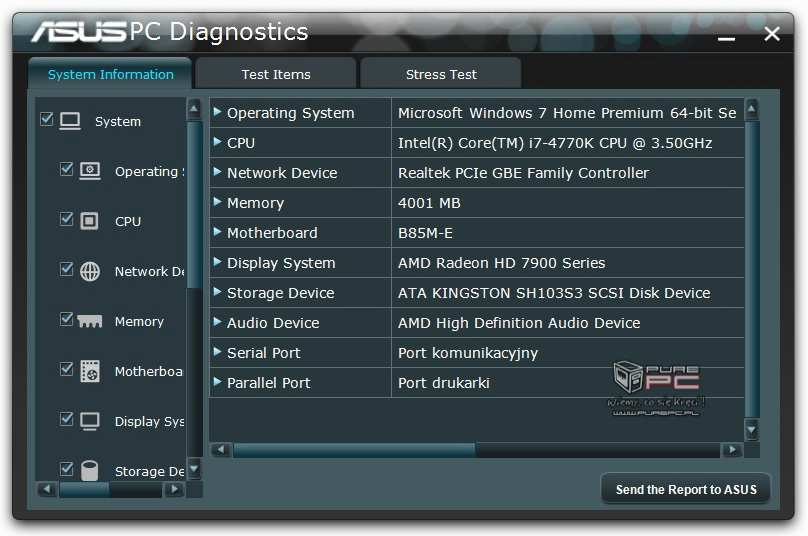
Task: Toggle the CPU checkbox in sidebar
Action: pyautogui.click(x=67, y=219)
